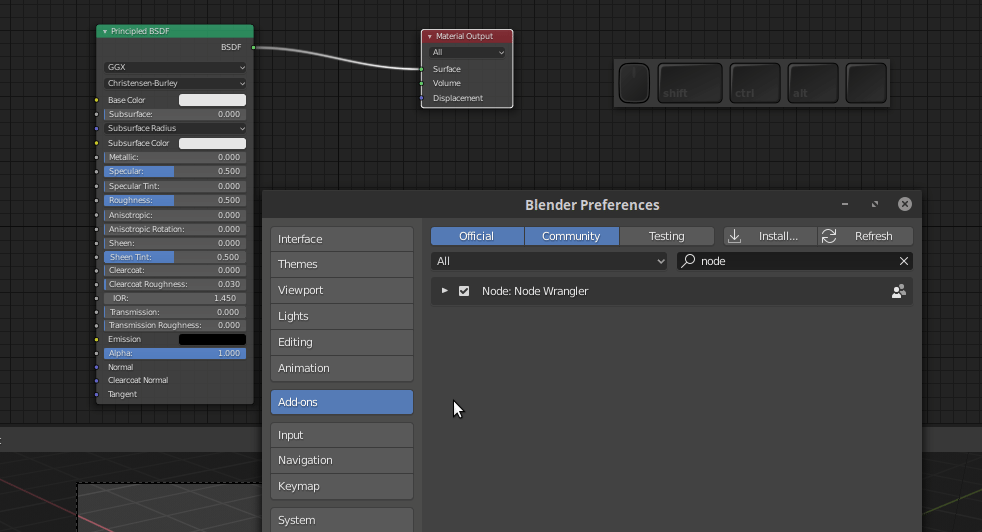The image size is (982, 532).
Task: Click the Transmission value field
Action: pos(175,312)
